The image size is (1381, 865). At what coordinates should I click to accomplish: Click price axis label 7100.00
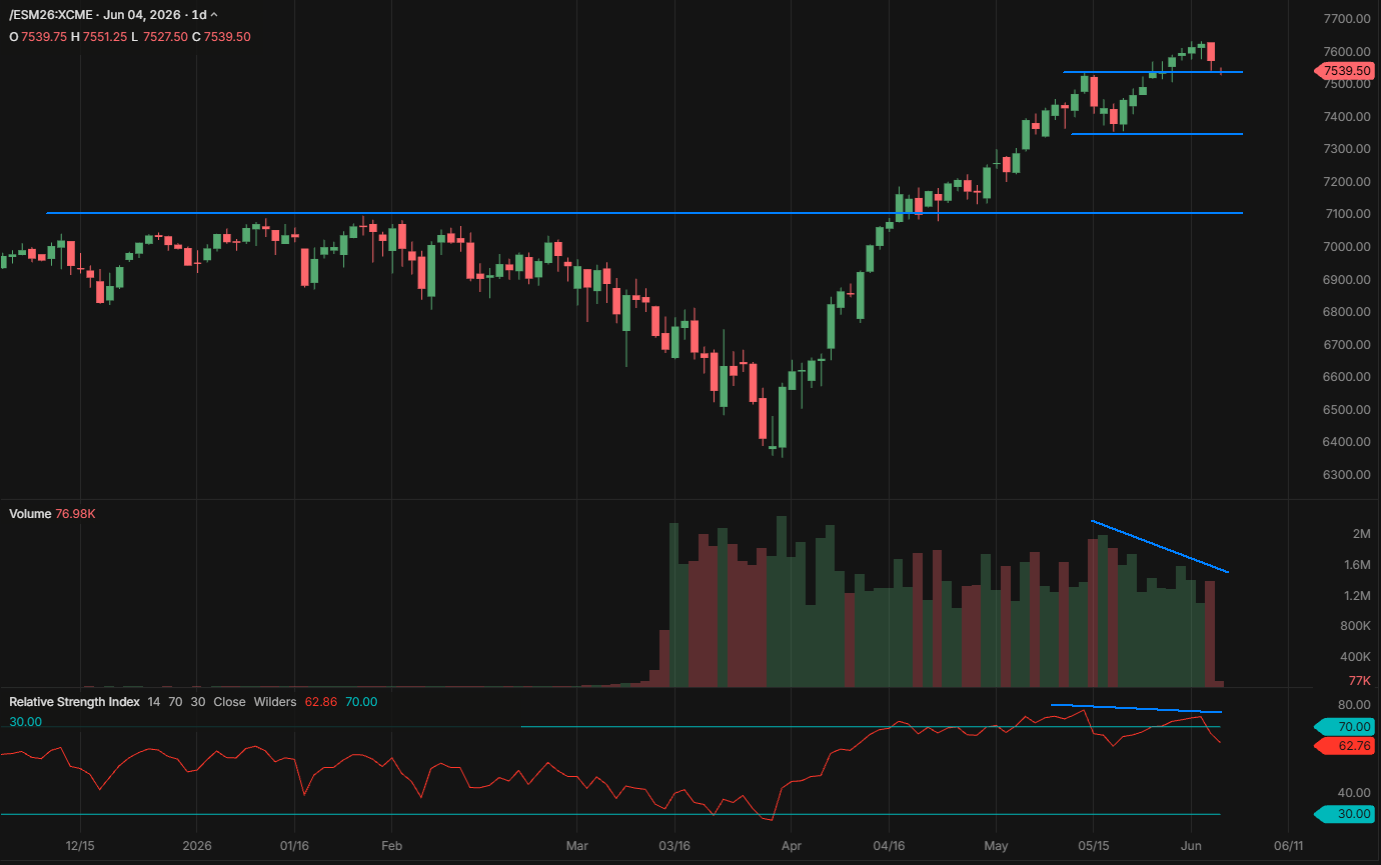(x=1346, y=214)
